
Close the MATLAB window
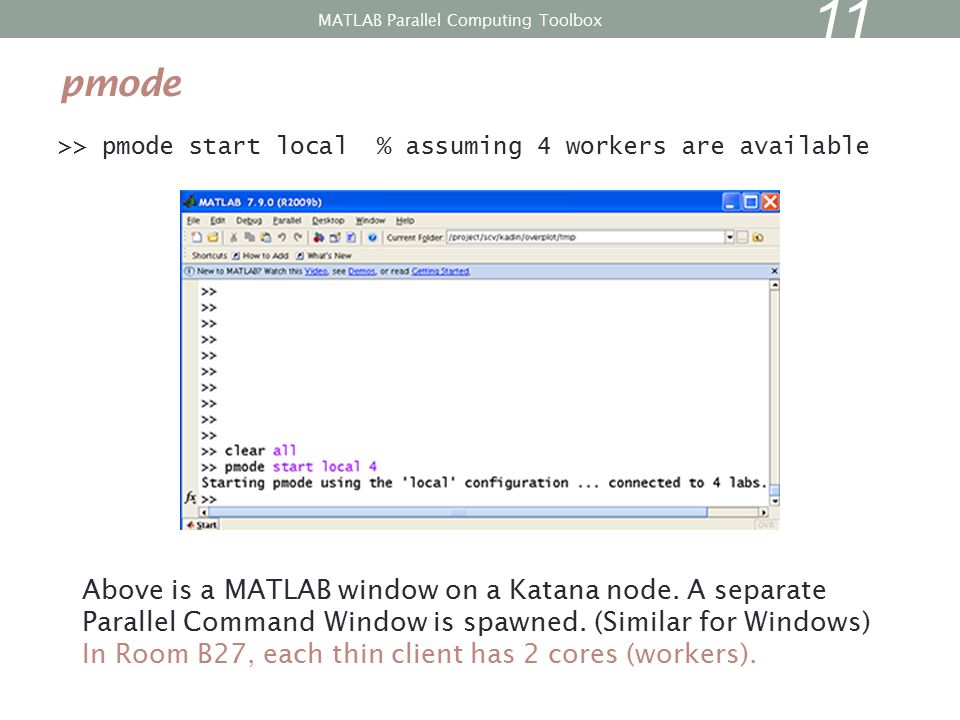[x=770, y=201]
